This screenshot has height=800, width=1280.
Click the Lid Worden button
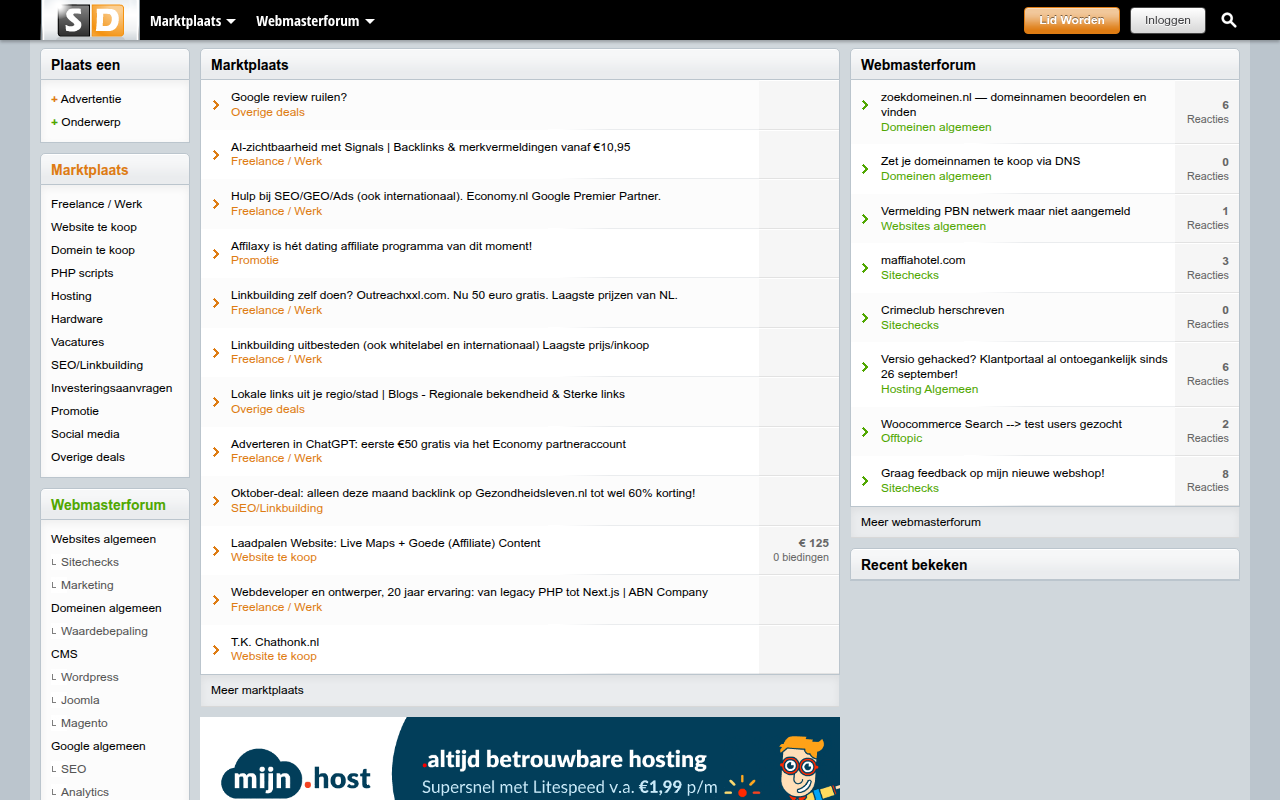click(x=1072, y=20)
